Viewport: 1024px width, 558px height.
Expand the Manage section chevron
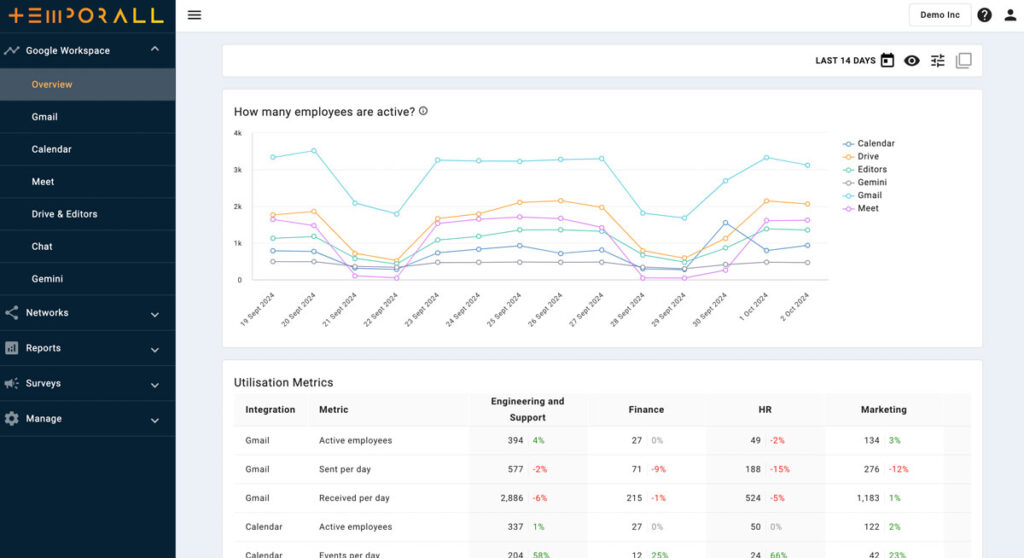coord(155,420)
